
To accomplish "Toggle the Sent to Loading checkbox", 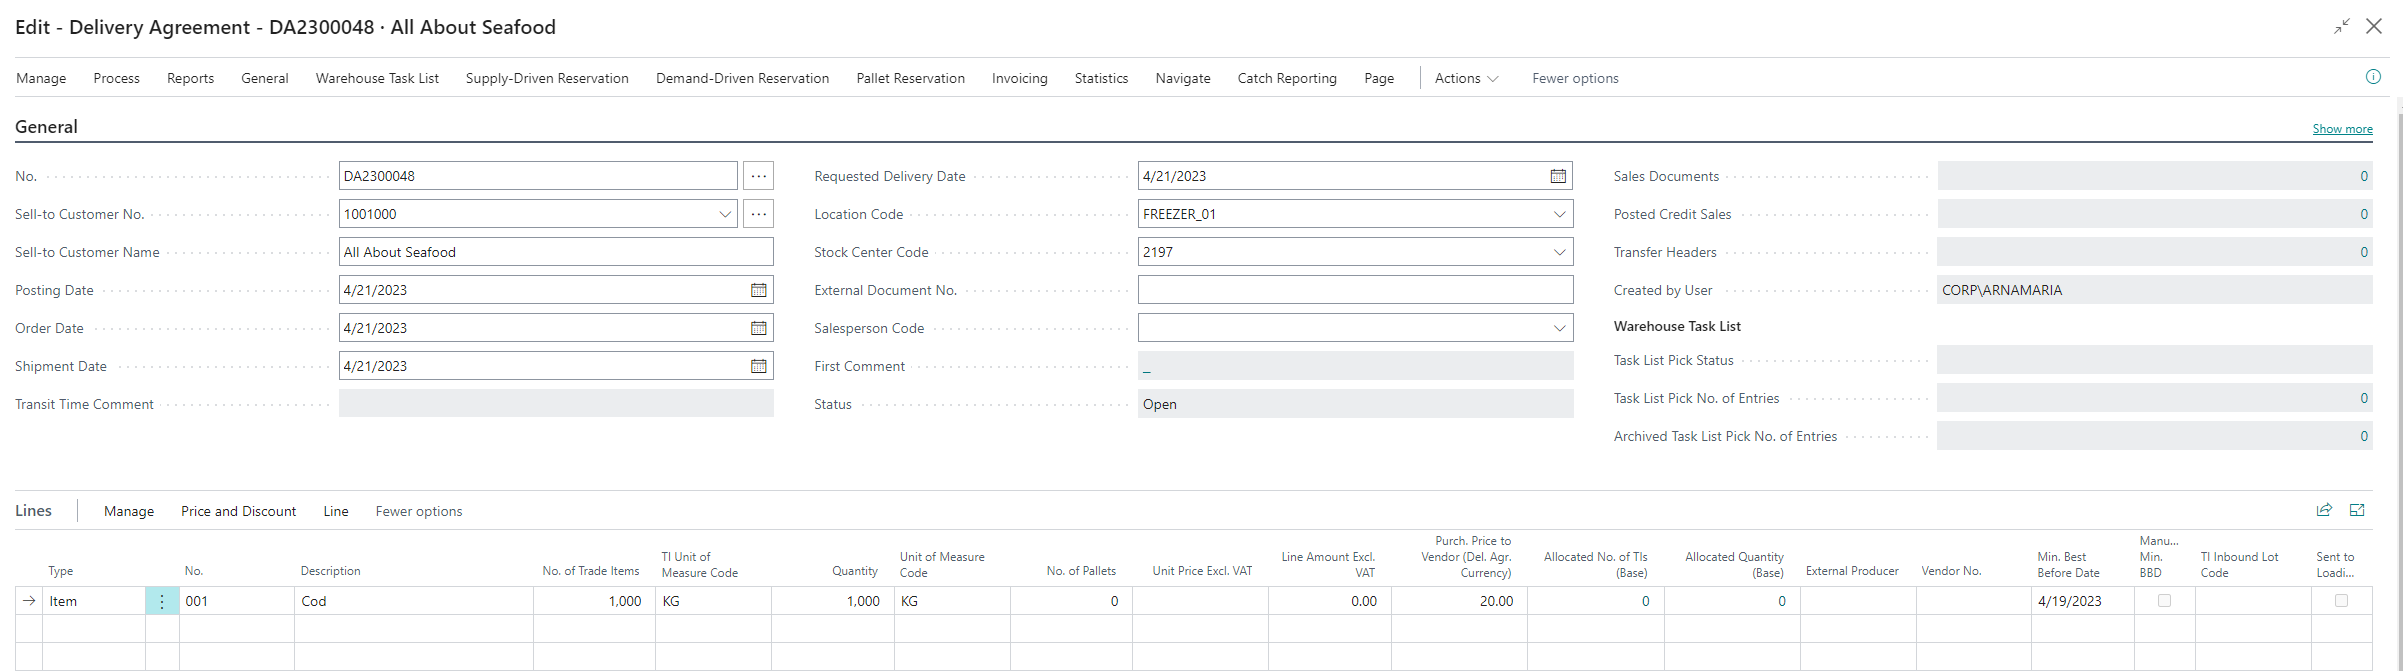I will tap(2341, 601).
